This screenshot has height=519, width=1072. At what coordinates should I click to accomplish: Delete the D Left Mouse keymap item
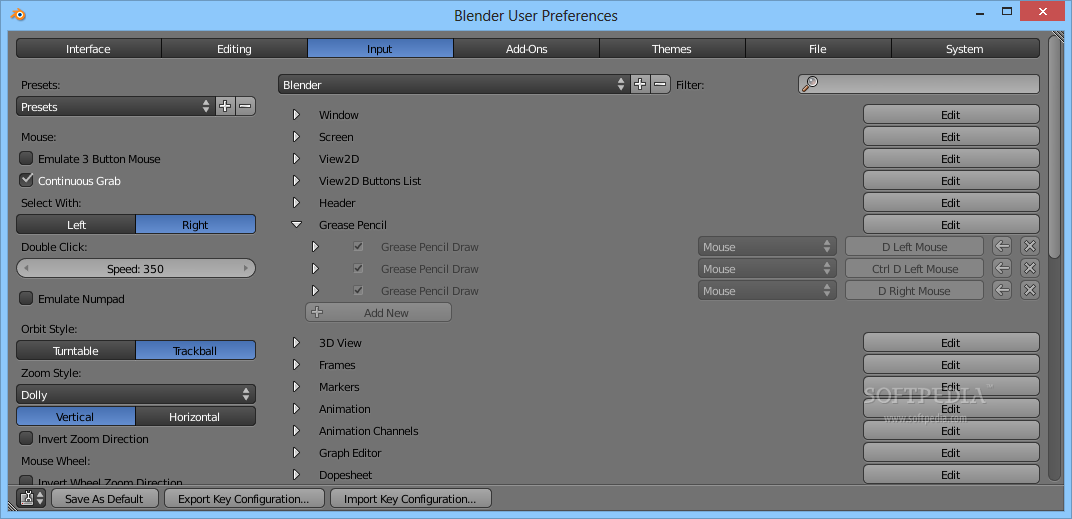tap(1030, 247)
